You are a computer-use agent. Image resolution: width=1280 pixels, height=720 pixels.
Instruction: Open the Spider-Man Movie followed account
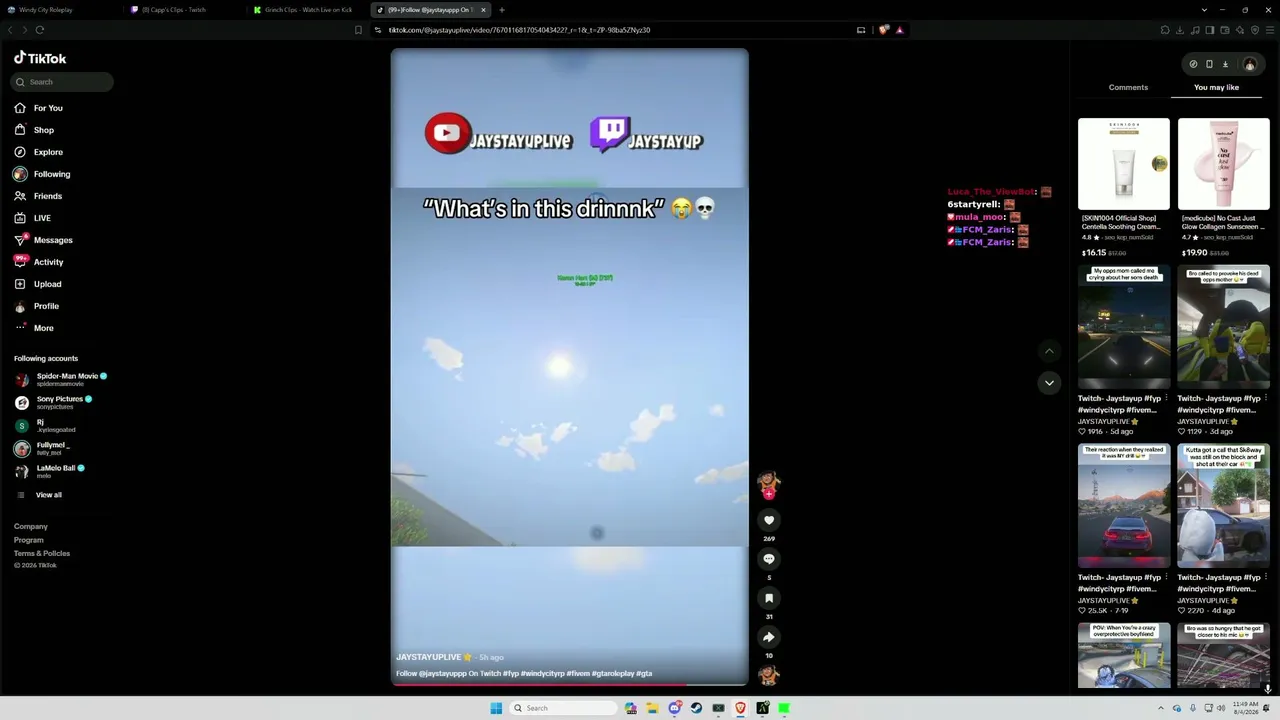pos(62,379)
